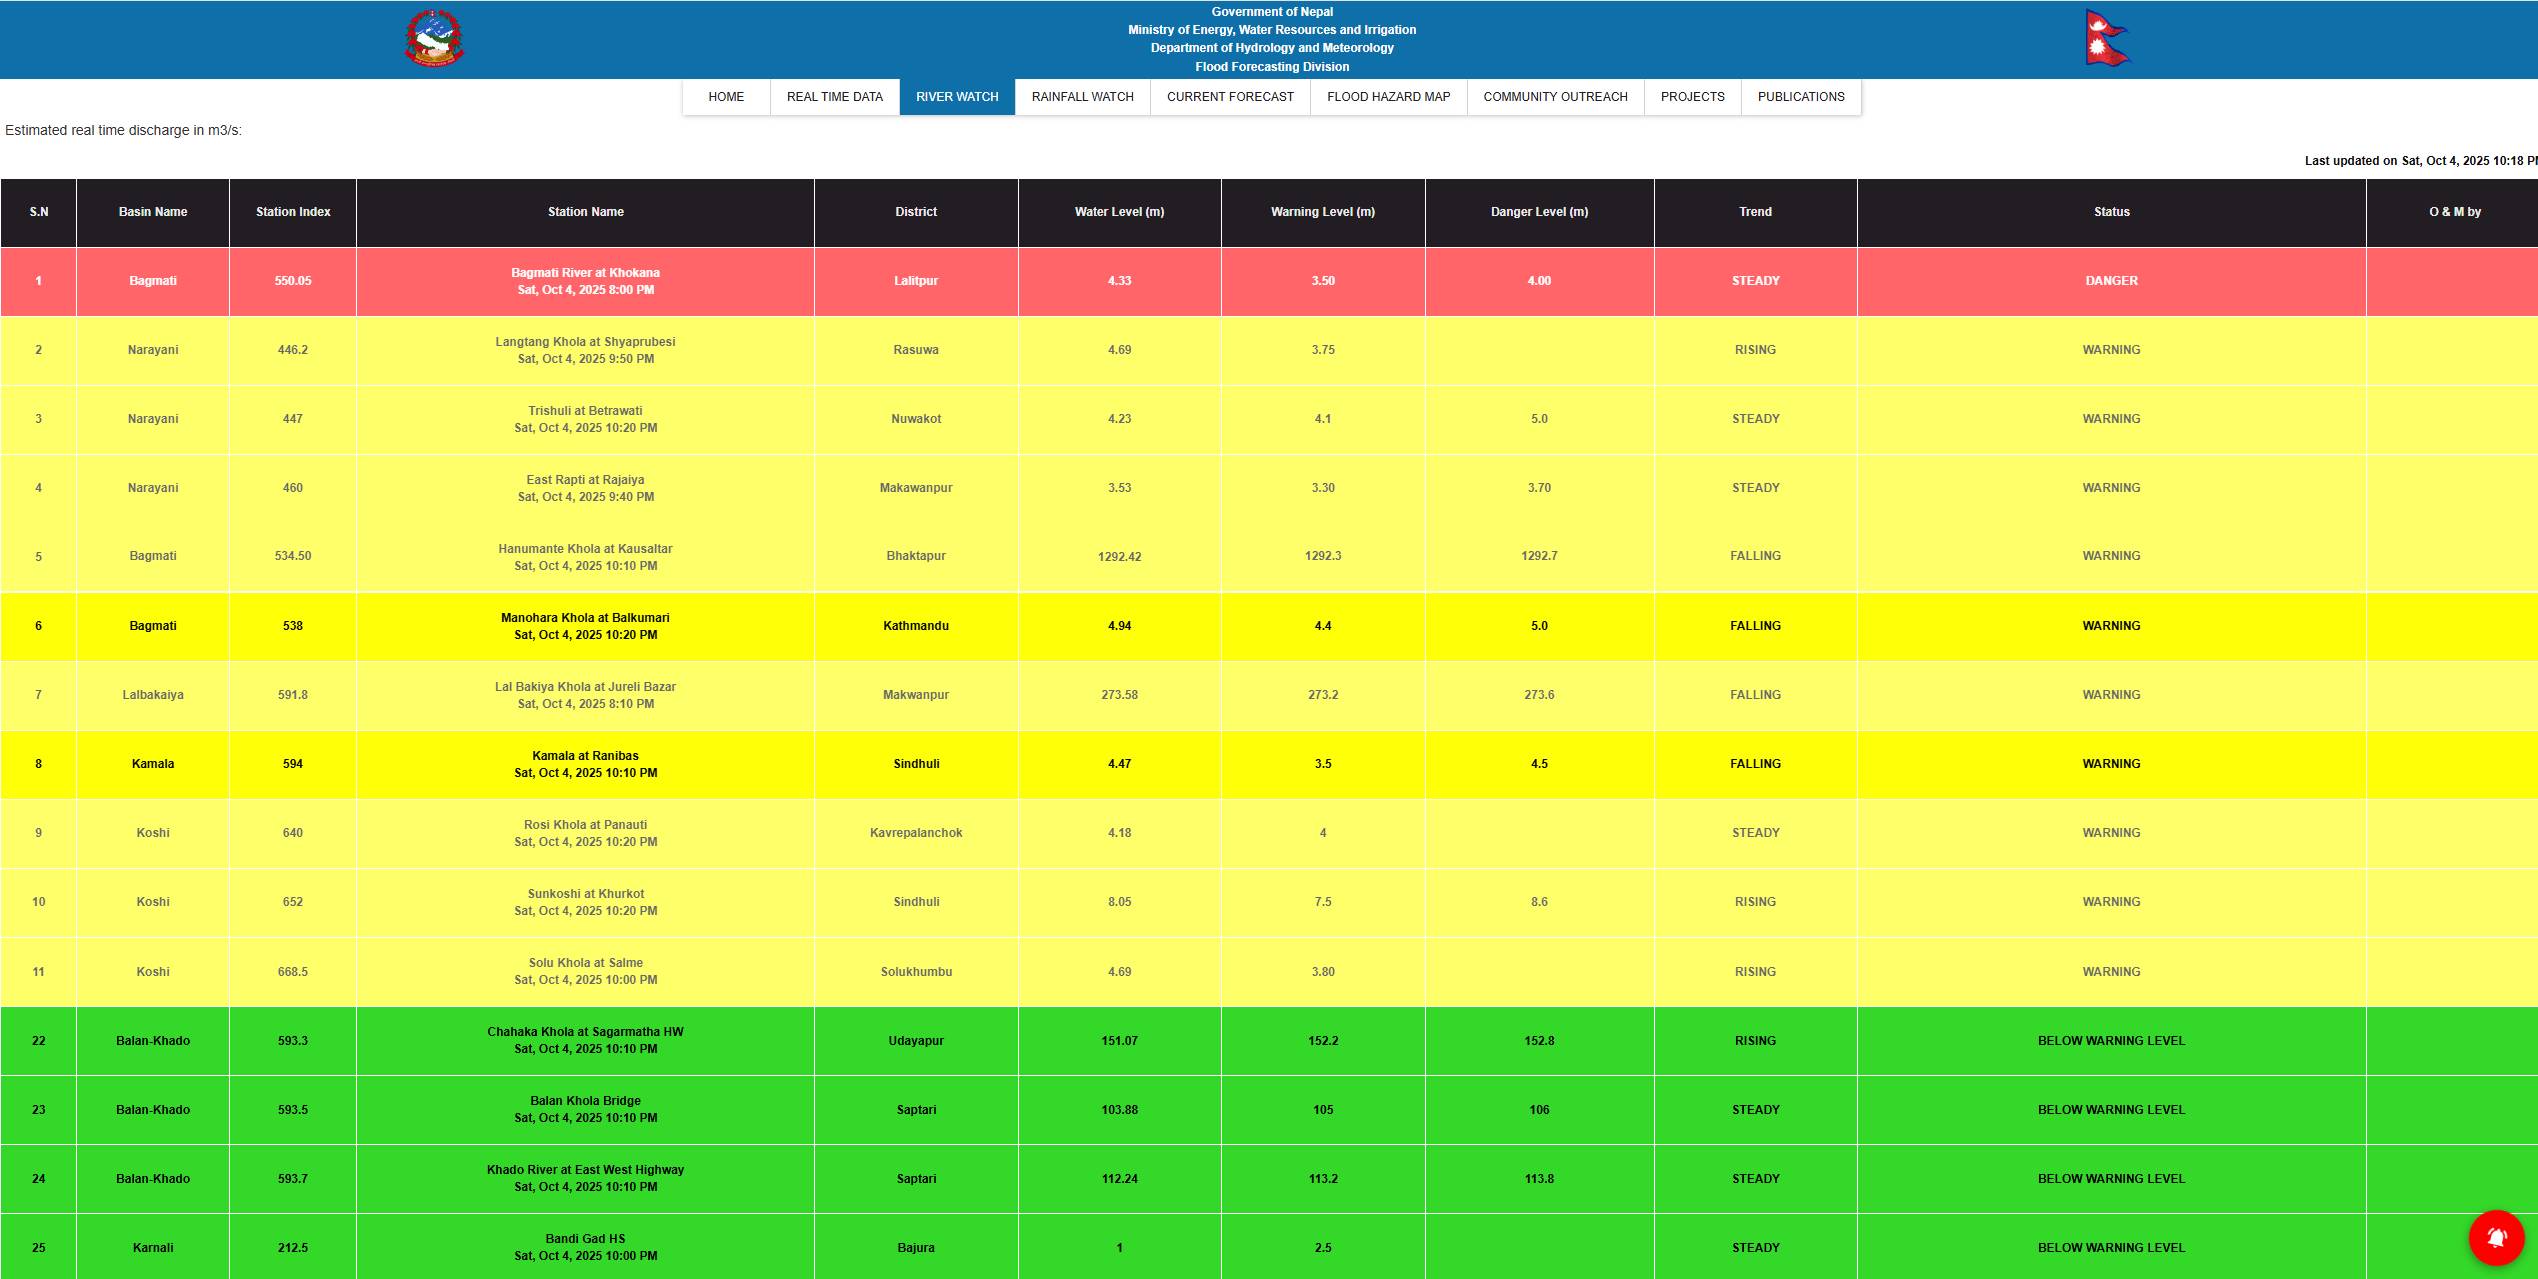
Task: Click the Government of Nepal emblem logo
Action: pyautogui.click(x=434, y=39)
